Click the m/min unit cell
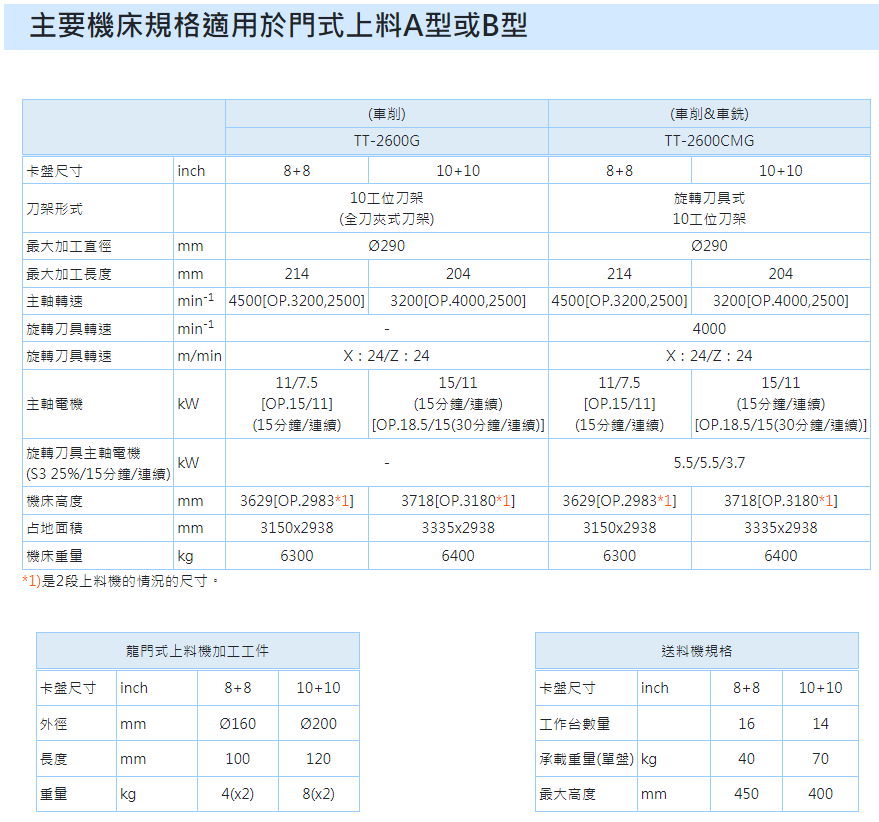The height and width of the screenshot is (822, 879). [x=200, y=356]
